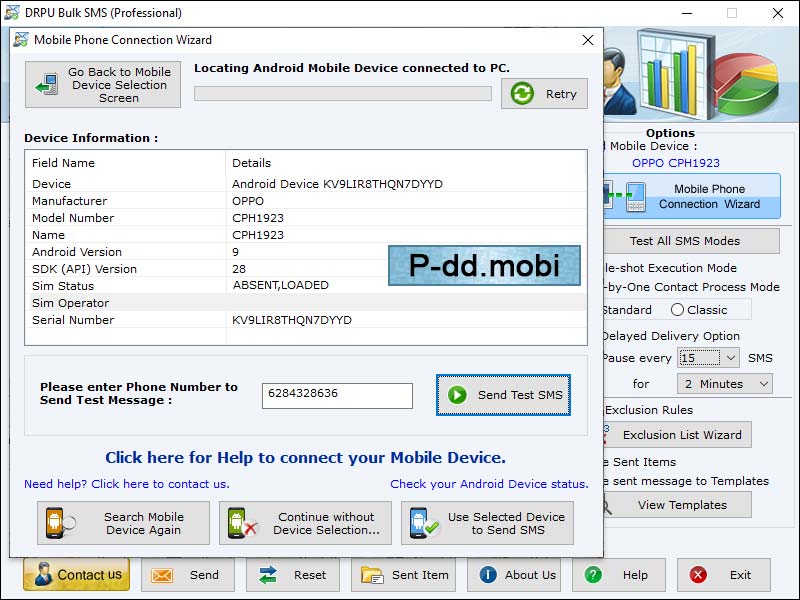Open Mobile Phone Connection Wizard phone icon

tap(634, 196)
